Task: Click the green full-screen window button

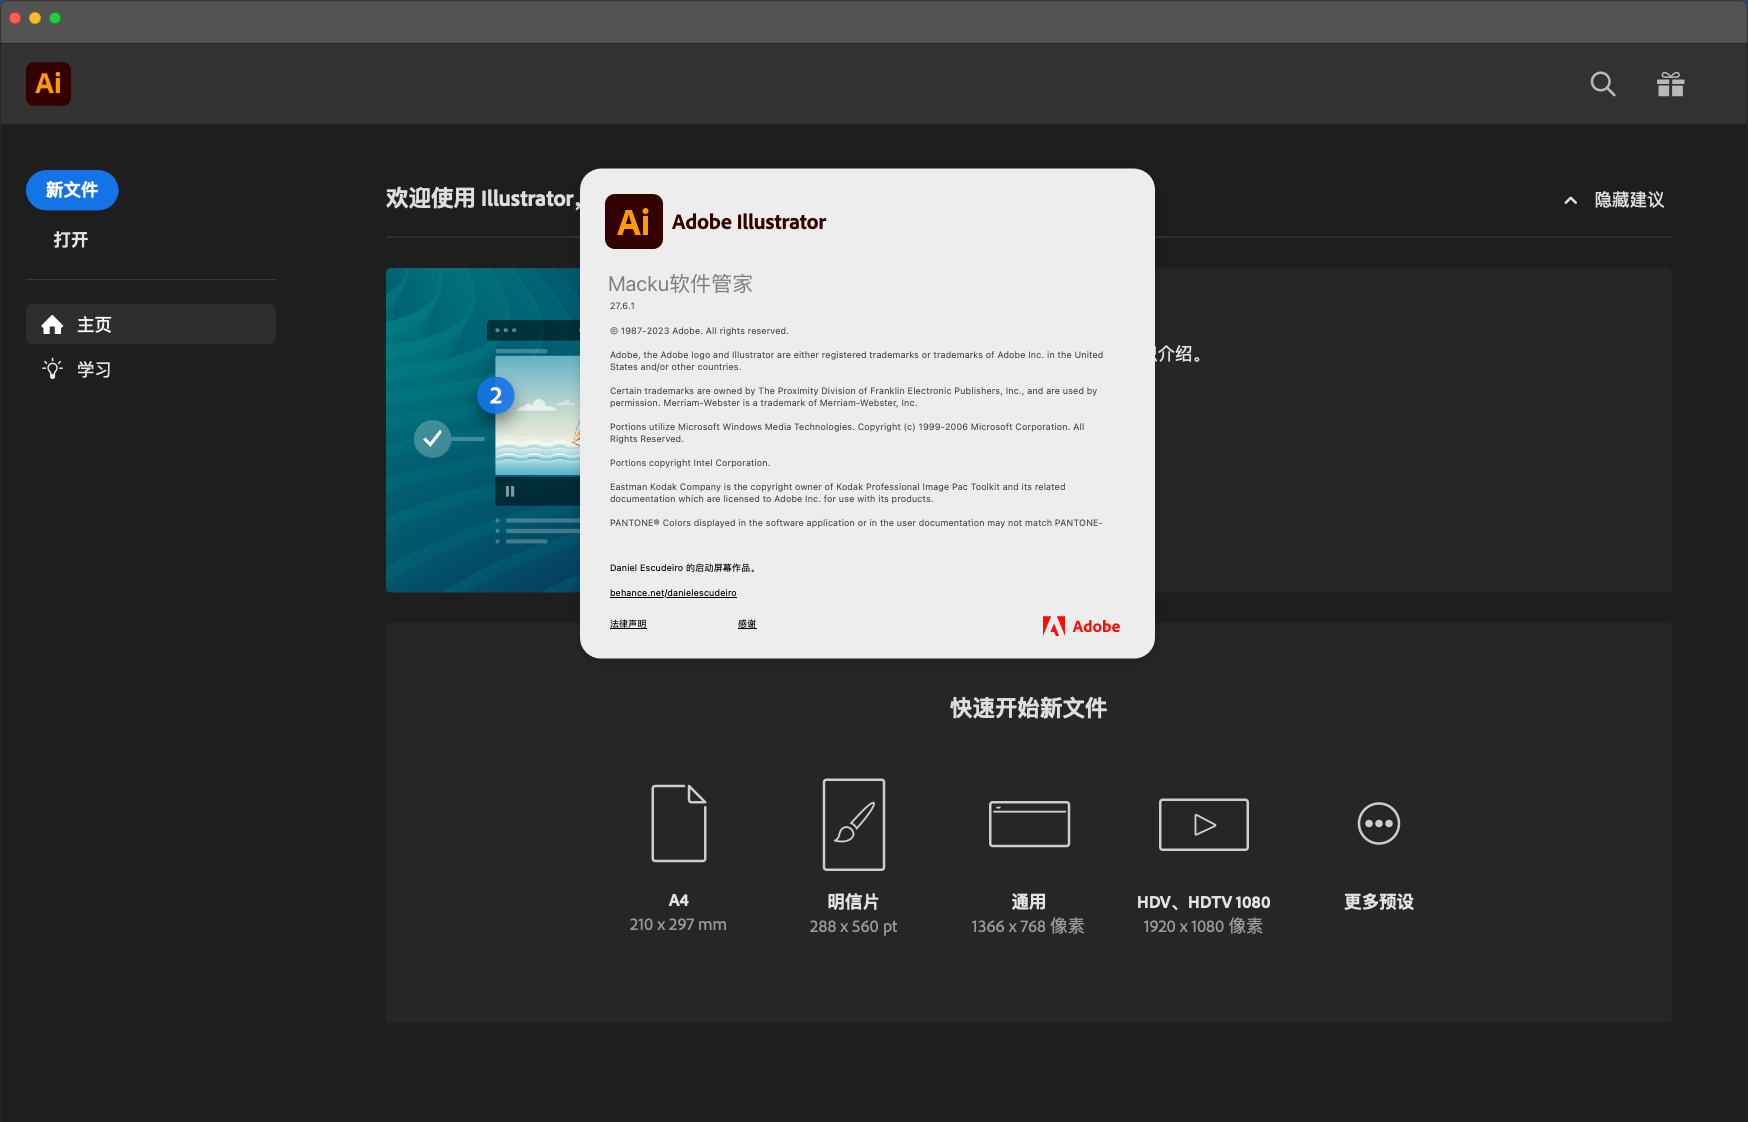Action: point(55,18)
